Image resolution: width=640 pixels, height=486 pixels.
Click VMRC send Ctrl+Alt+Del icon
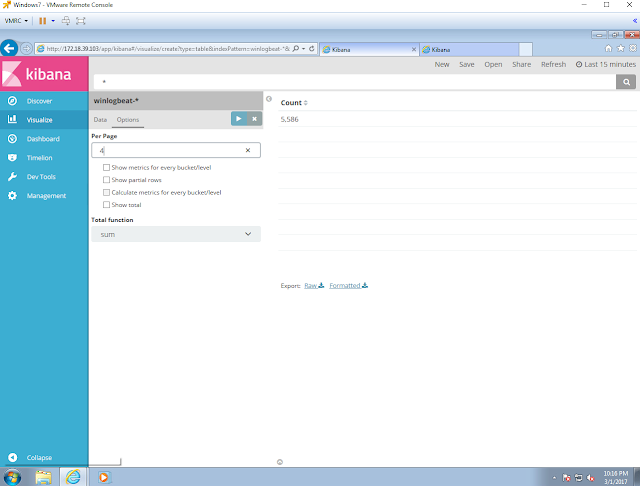[66, 21]
